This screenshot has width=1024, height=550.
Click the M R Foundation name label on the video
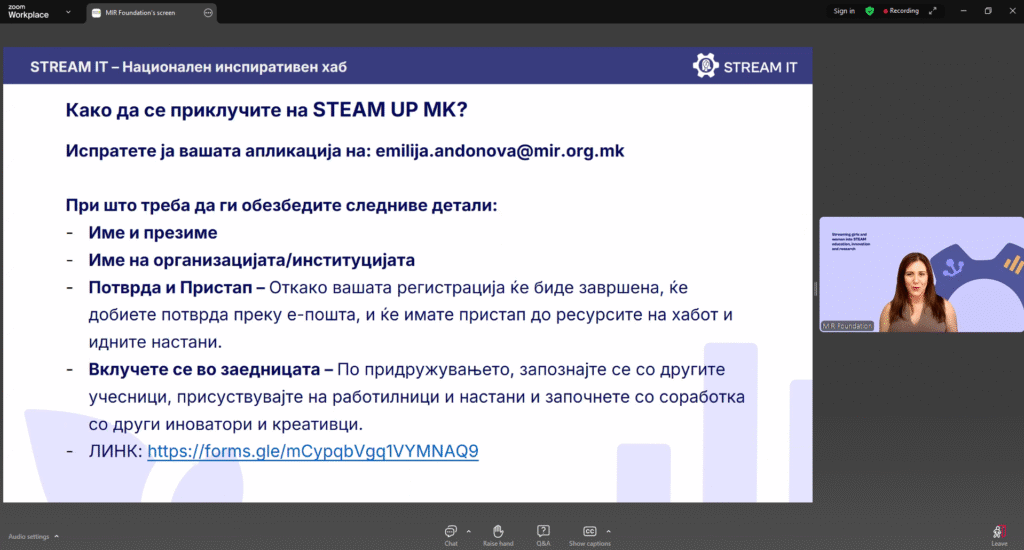click(847, 326)
